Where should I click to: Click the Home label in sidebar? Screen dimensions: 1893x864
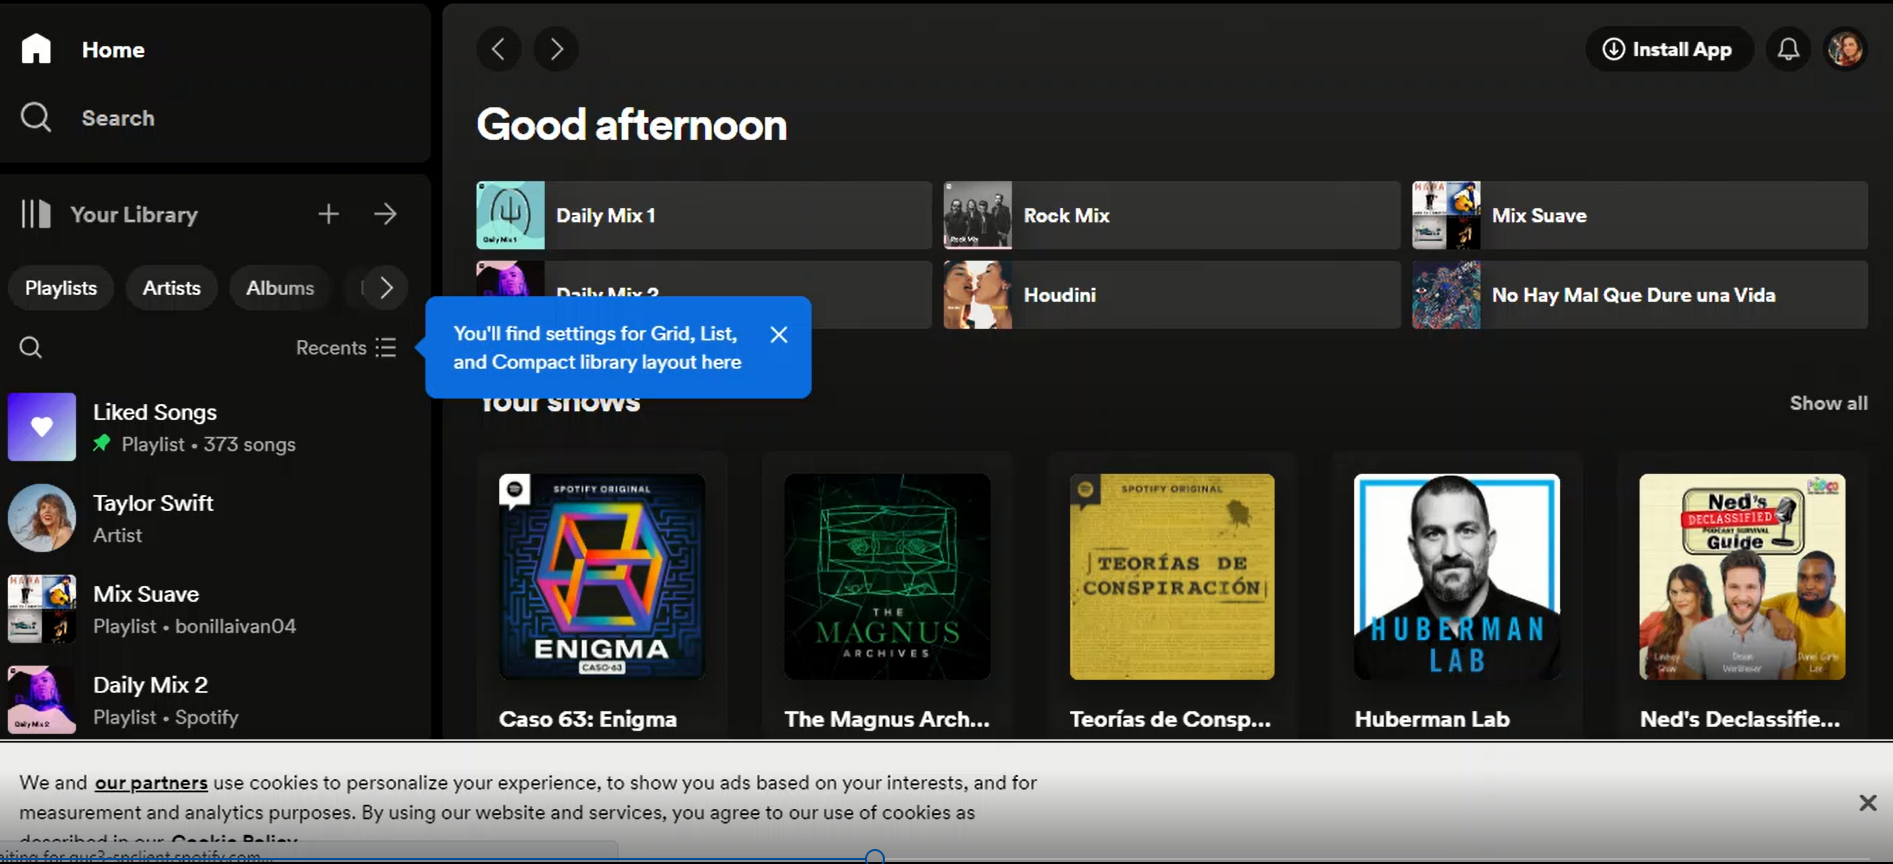(113, 50)
